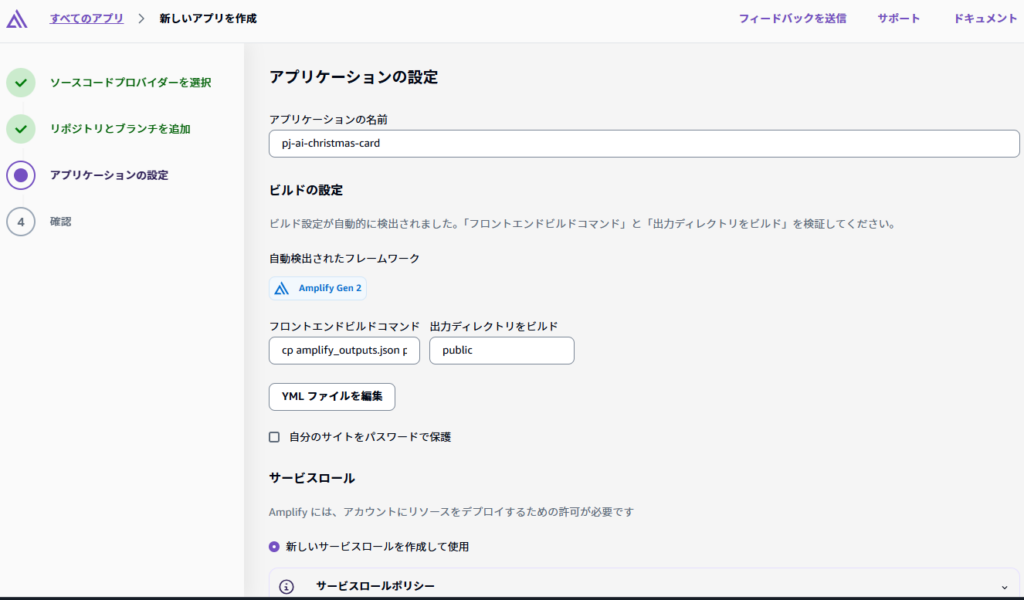Click the application name field pj-ai-christmas-card

coord(643,143)
